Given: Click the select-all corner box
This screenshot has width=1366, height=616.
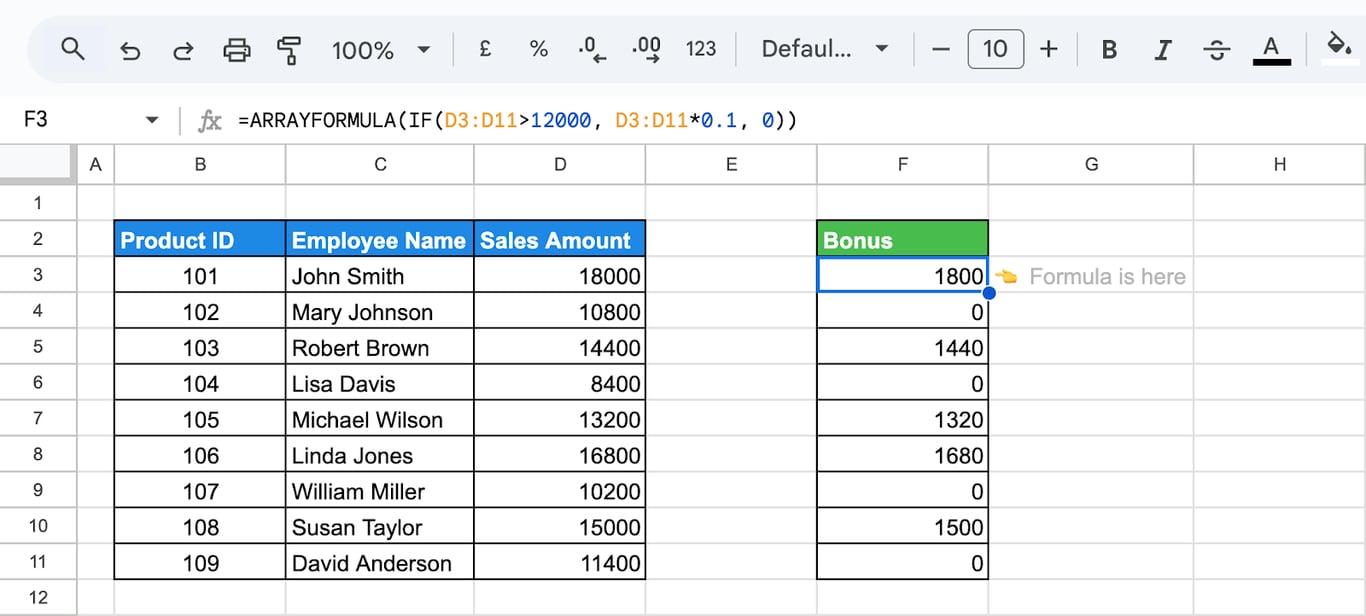Looking at the screenshot, I should coord(38,165).
